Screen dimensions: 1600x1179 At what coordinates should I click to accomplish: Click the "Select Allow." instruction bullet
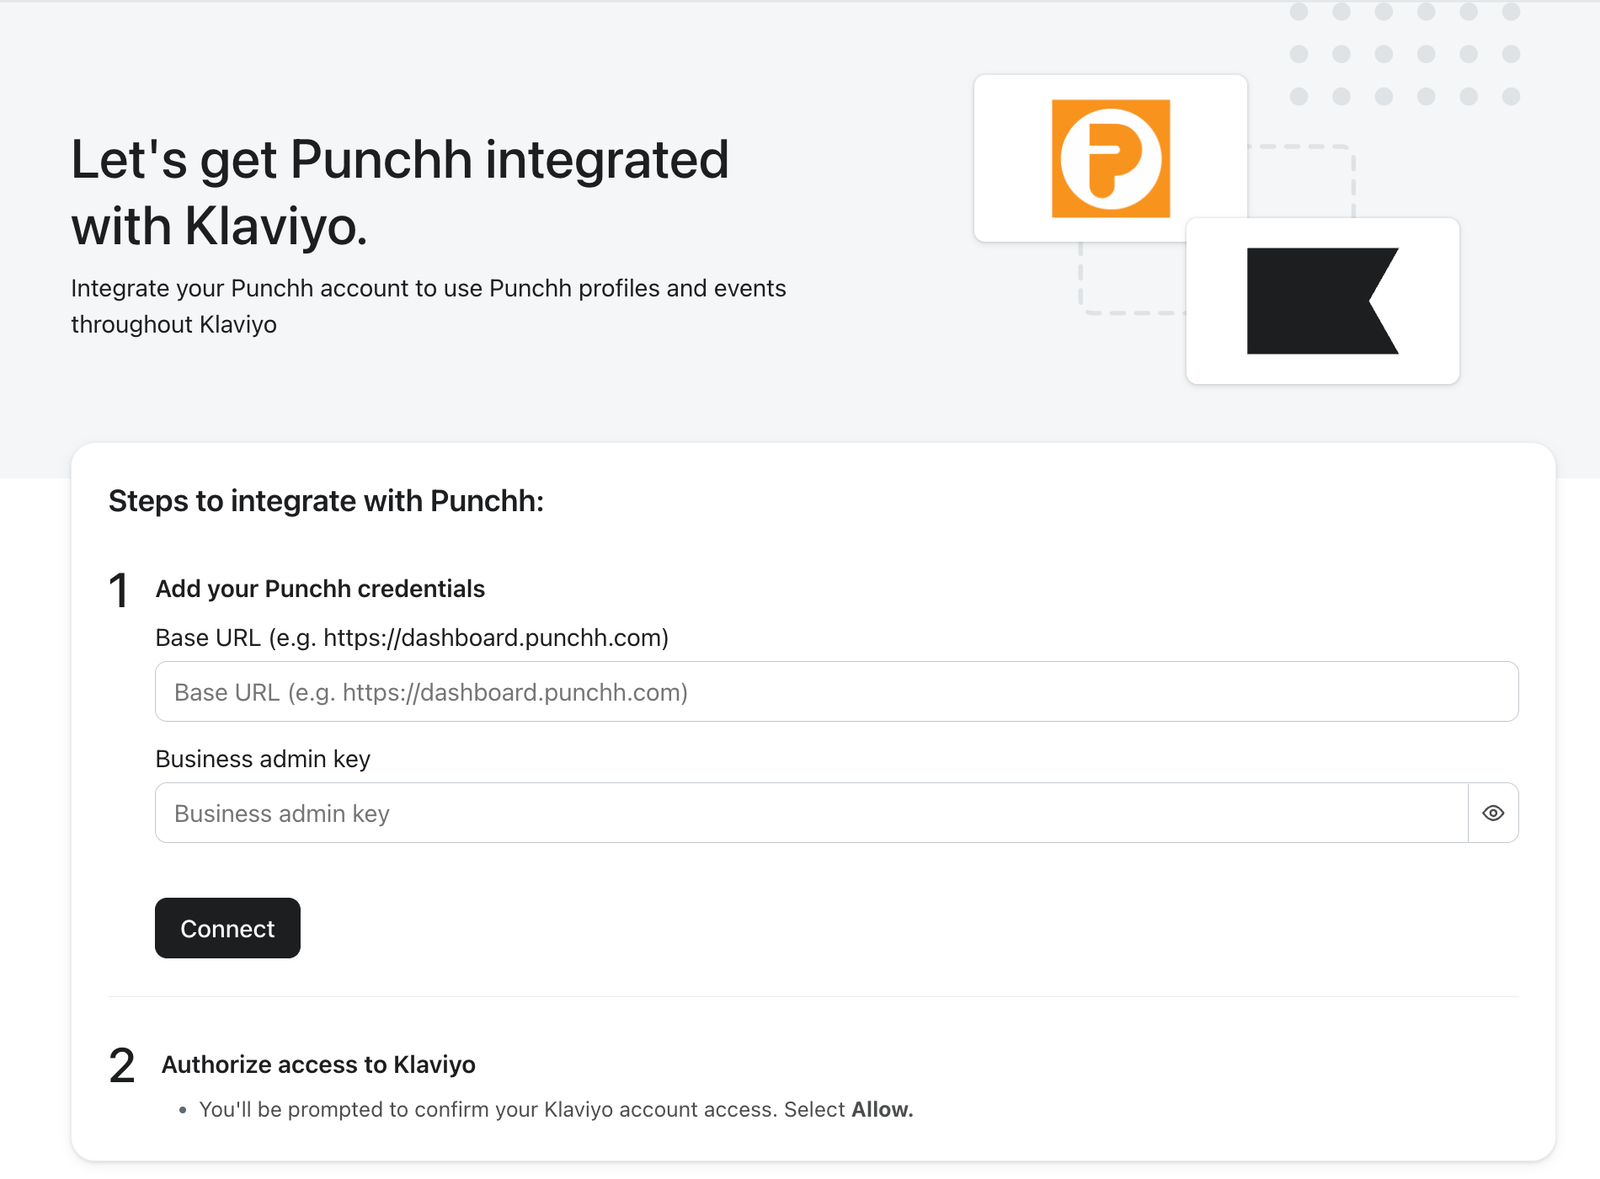[x=556, y=1109]
